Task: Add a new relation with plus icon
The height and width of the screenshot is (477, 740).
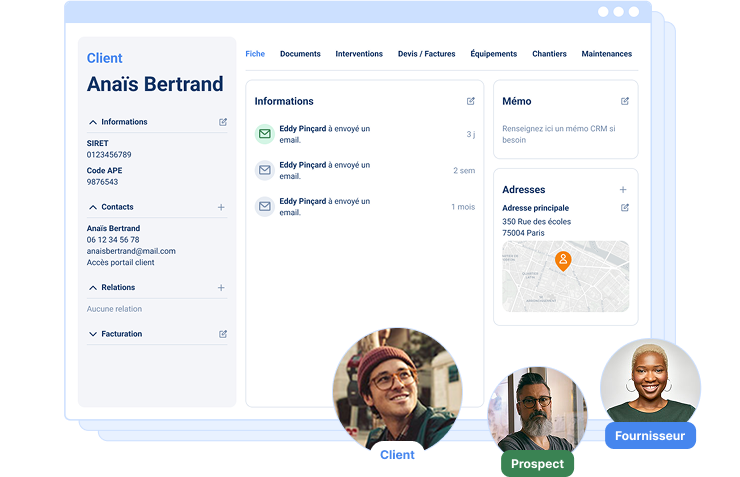Action: pyautogui.click(x=221, y=287)
